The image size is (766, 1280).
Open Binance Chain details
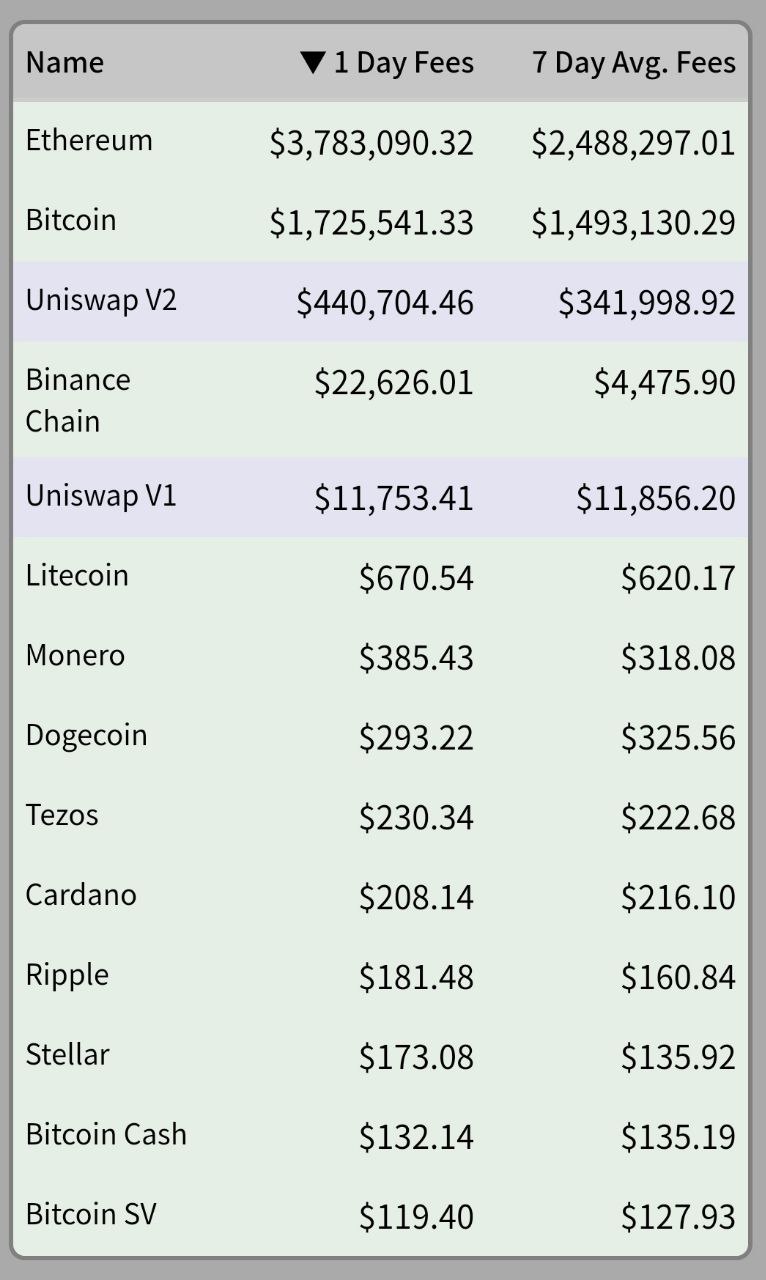pos(78,400)
